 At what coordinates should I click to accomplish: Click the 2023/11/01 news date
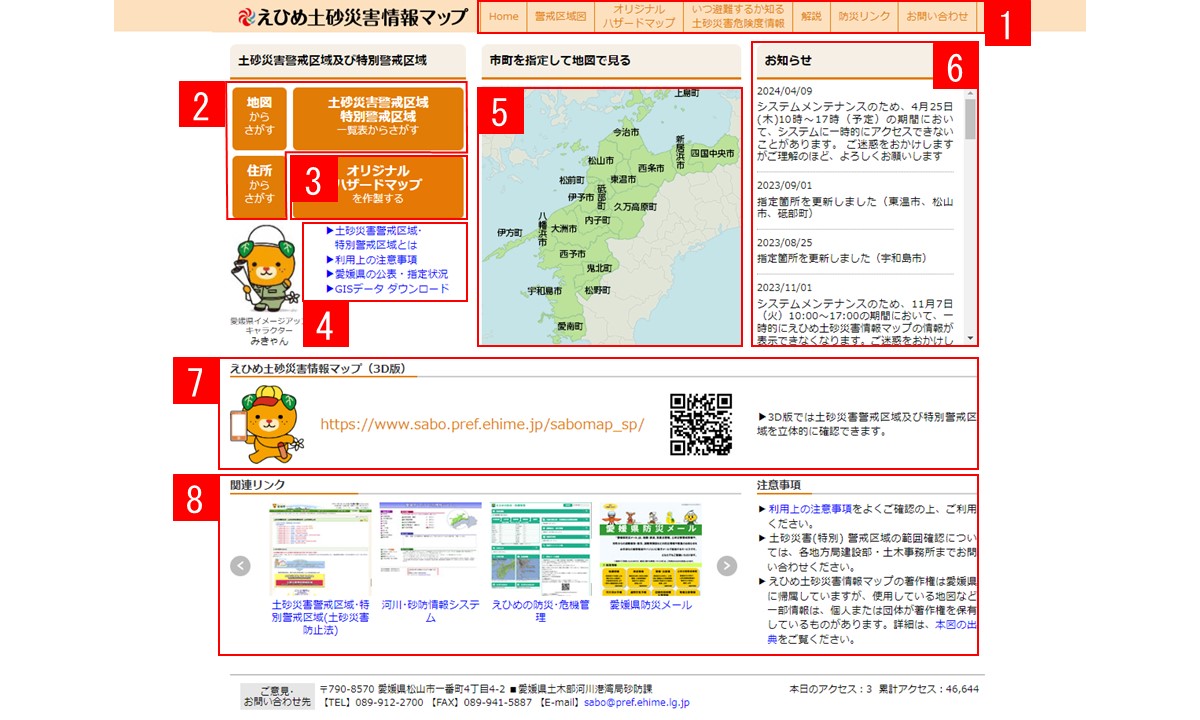(785, 286)
